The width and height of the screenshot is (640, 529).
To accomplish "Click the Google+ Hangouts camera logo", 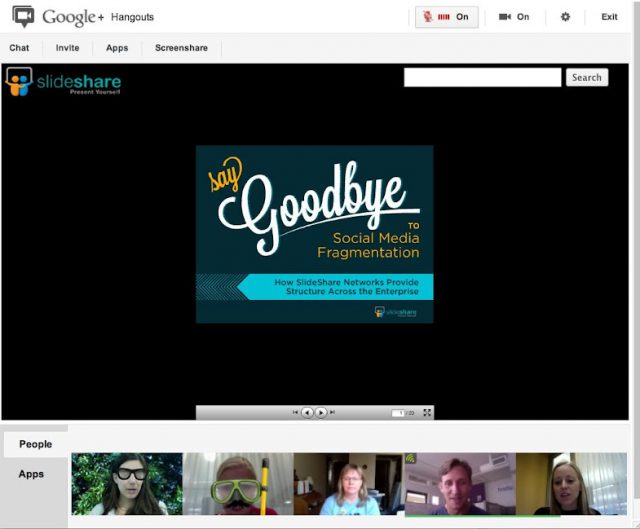I will tap(23, 16).
